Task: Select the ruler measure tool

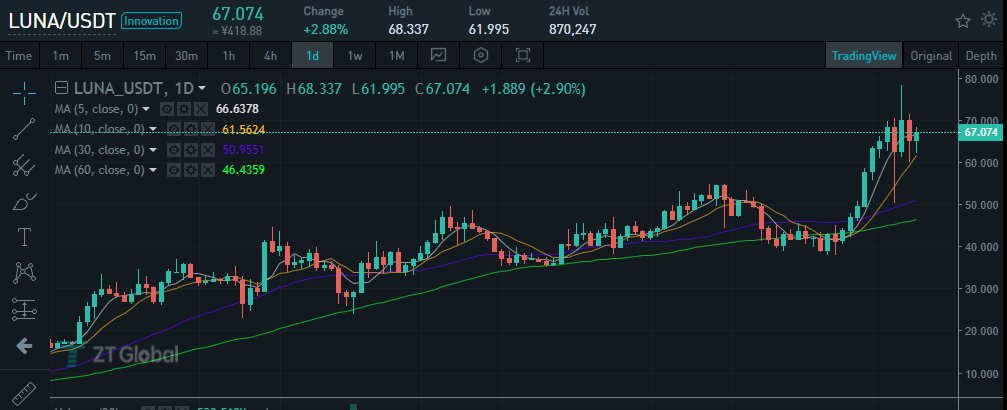Action: 24,392
